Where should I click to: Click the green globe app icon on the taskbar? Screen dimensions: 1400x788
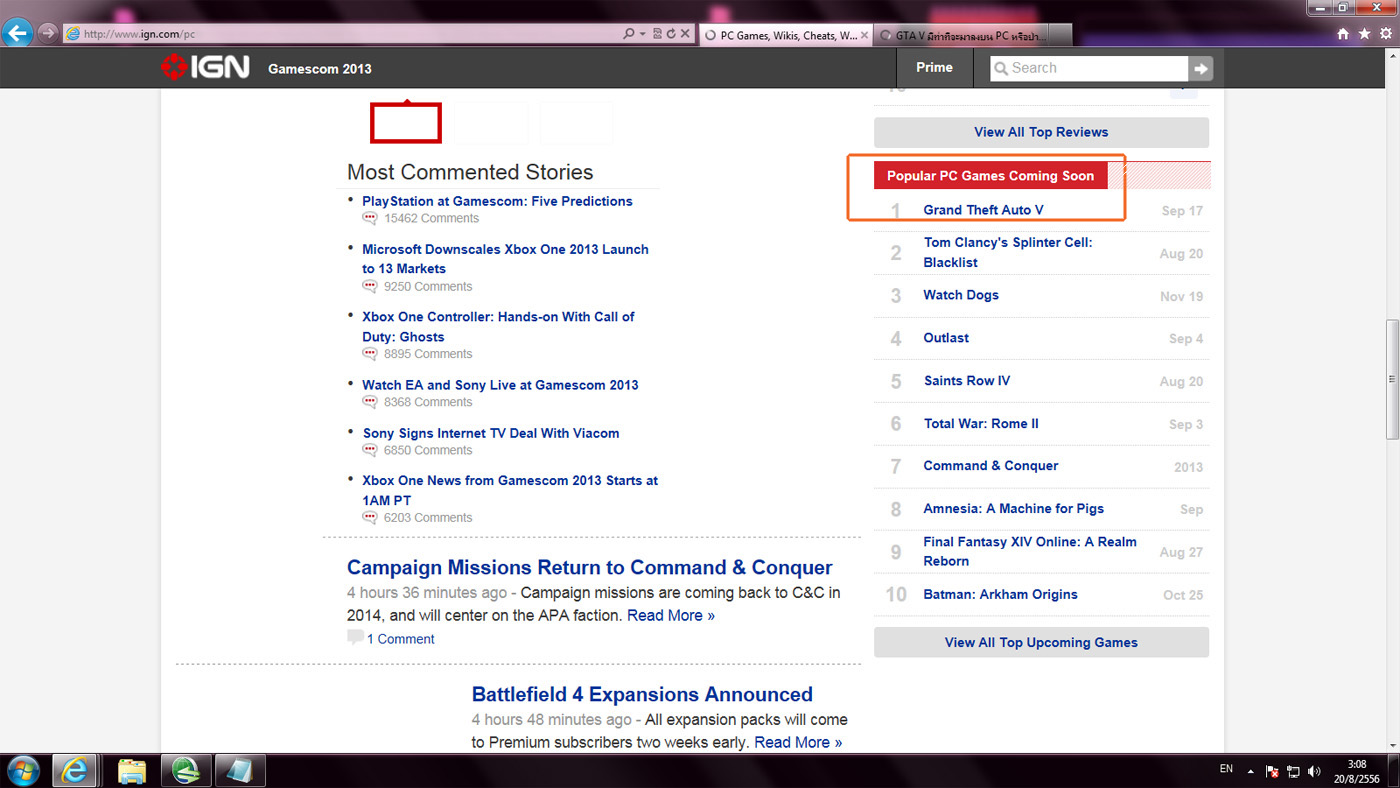tap(186, 771)
